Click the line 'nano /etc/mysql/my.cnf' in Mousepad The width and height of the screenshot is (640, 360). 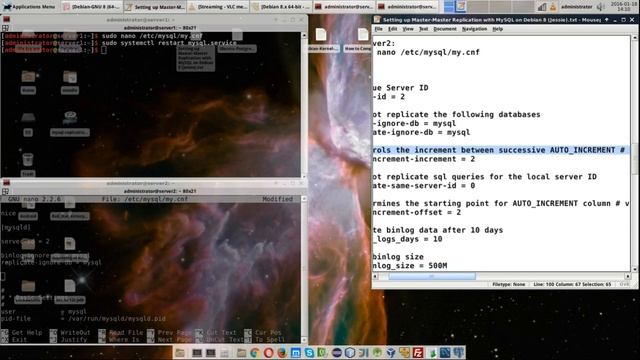428,52
